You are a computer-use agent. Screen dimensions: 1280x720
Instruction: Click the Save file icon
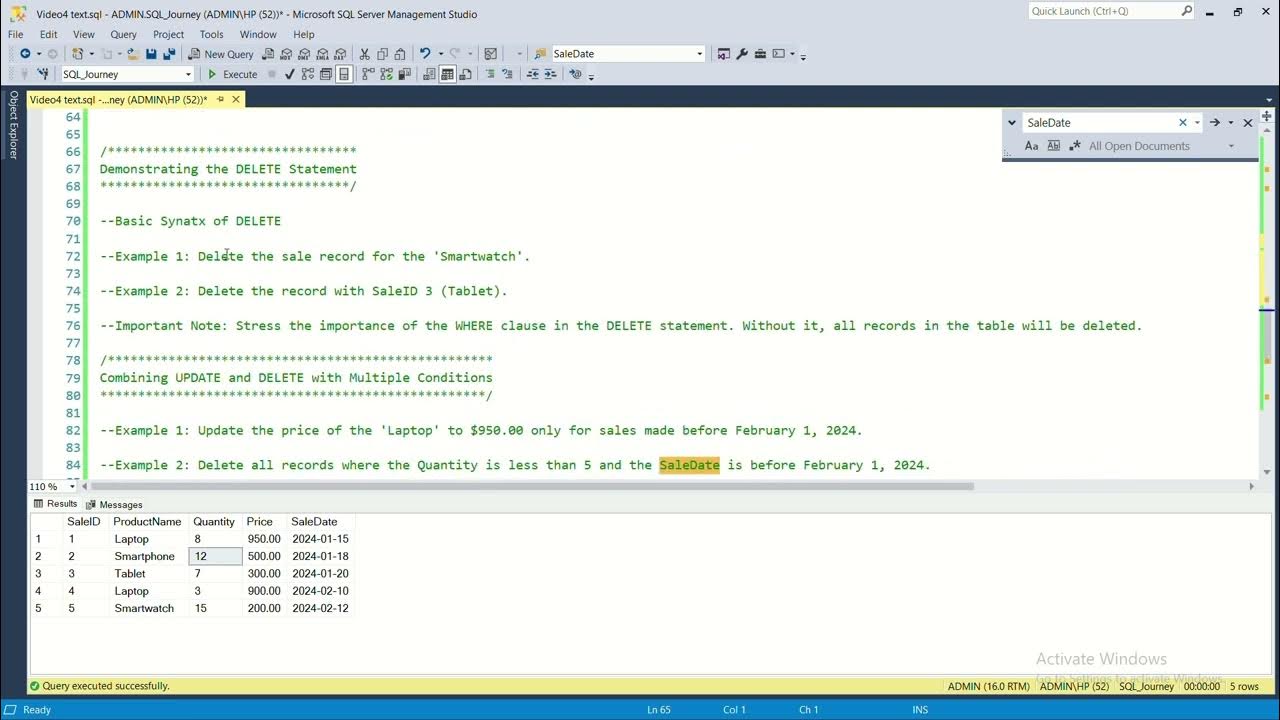tap(151, 54)
